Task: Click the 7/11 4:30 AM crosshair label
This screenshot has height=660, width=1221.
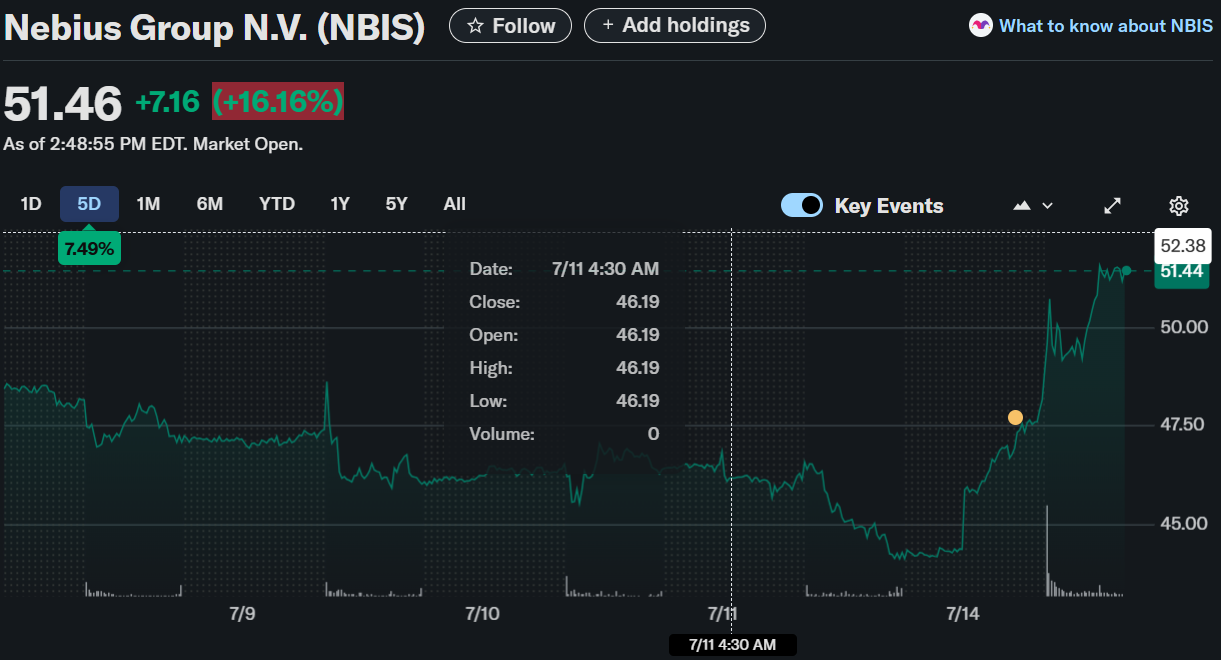Action: click(x=733, y=645)
